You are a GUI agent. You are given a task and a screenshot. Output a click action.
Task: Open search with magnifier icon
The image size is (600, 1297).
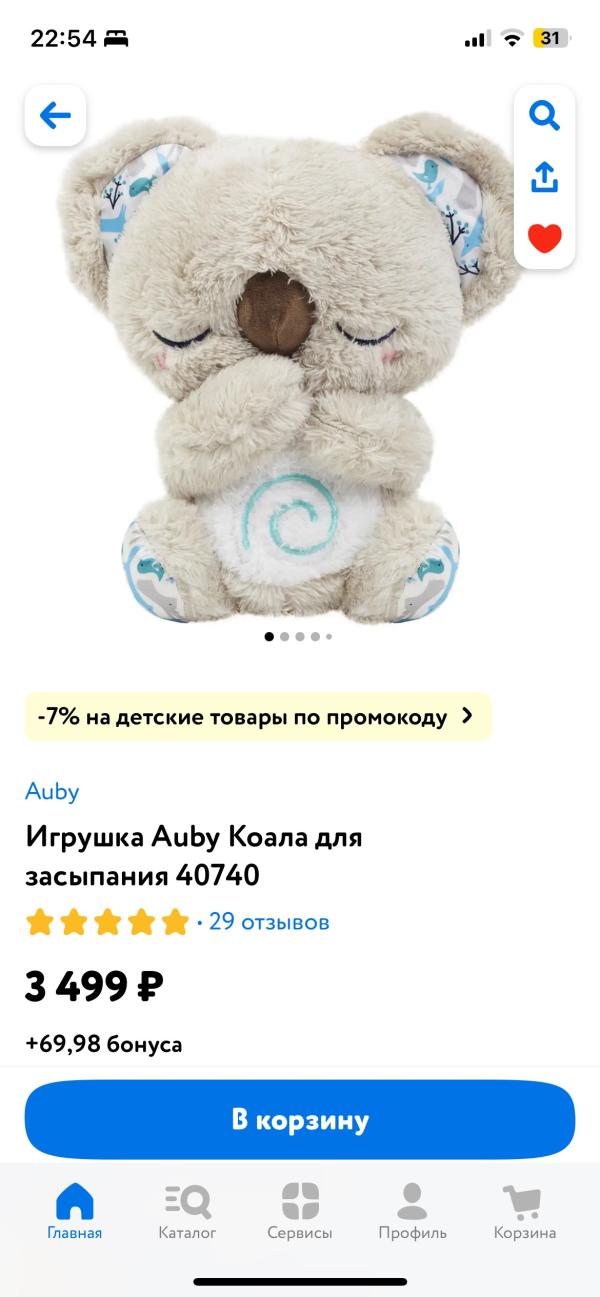pos(544,116)
